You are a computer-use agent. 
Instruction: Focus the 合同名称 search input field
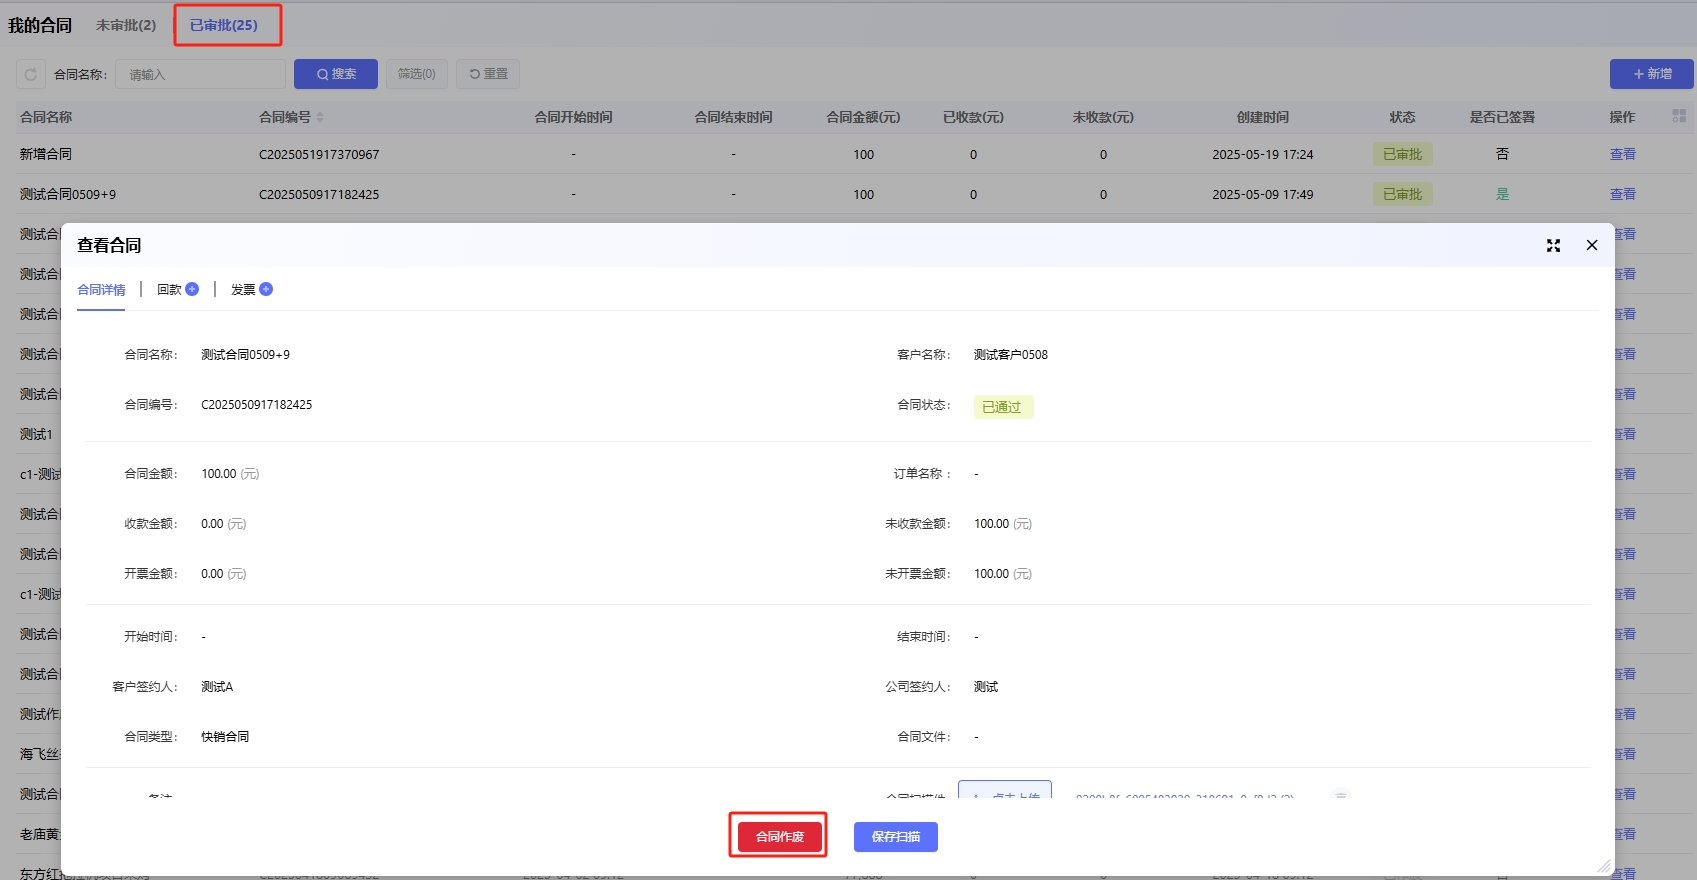point(200,75)
